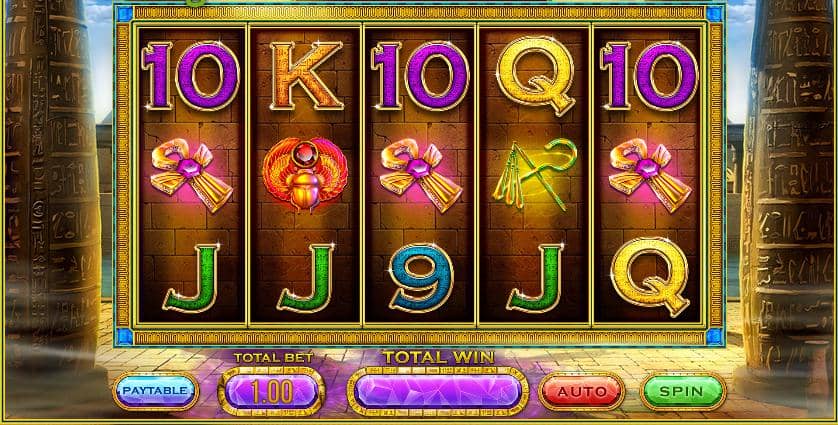Enable Auto spin mode
This screenshot has width=838, height=425.
[581, 391]
